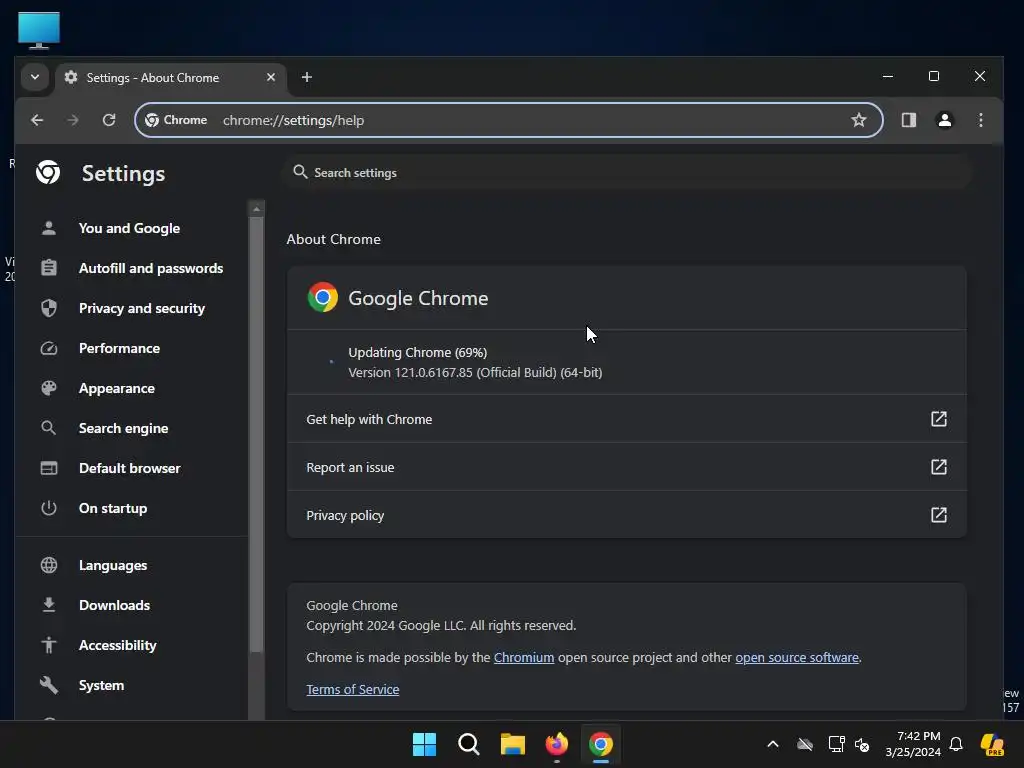Open Firefox from the taskbar

point(556,744)
